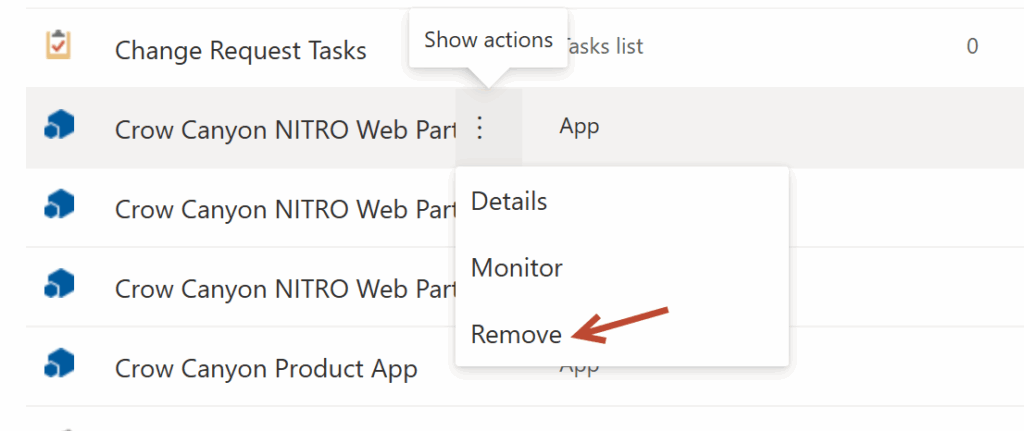Click the Change Request Tasks clipboard icon
The width and height of the screenshot is (1024, 431).
(x=59, y=45)
